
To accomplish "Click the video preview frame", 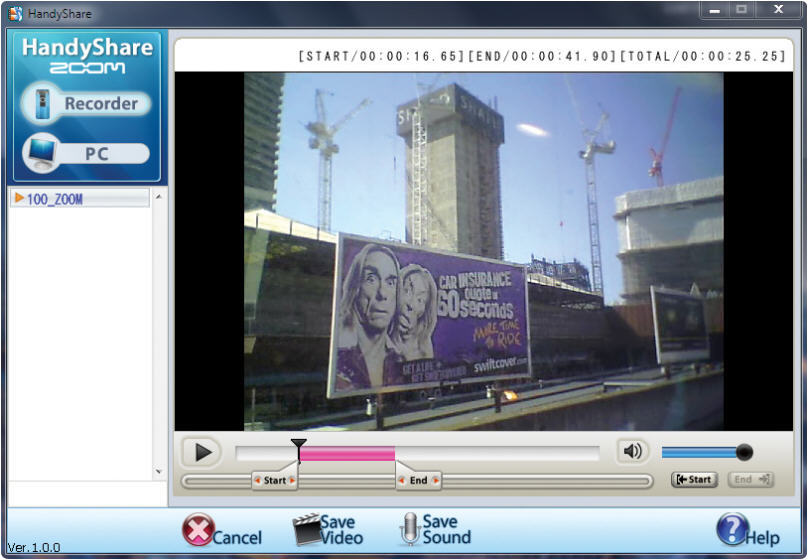I will [x=483, y=251].
